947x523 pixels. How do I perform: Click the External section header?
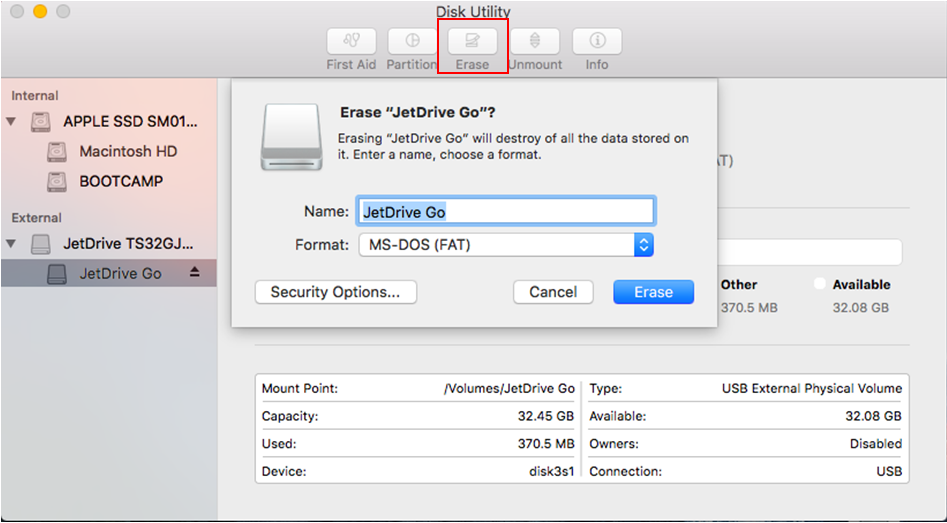point(37,218)
